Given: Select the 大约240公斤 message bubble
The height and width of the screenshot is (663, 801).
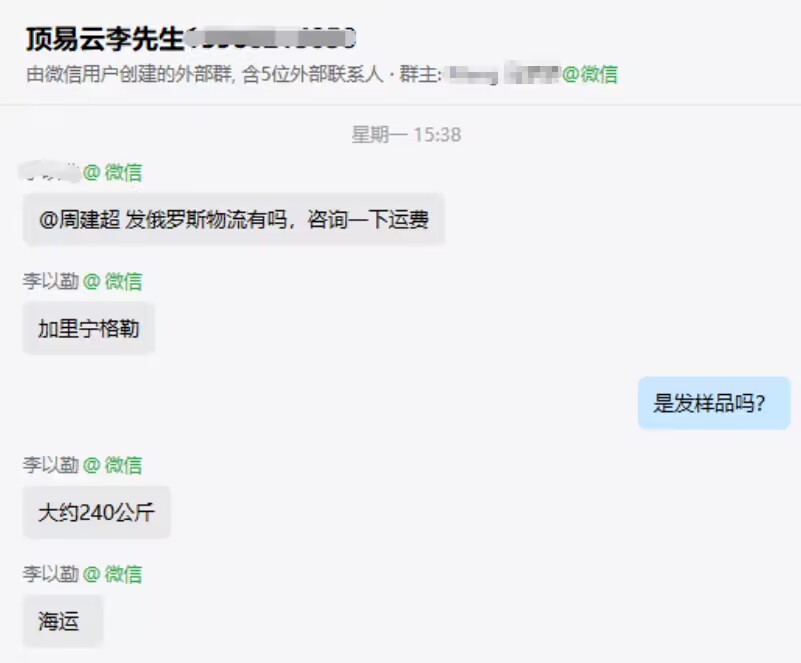Looking at the screenshot, I should click(96, 512).
